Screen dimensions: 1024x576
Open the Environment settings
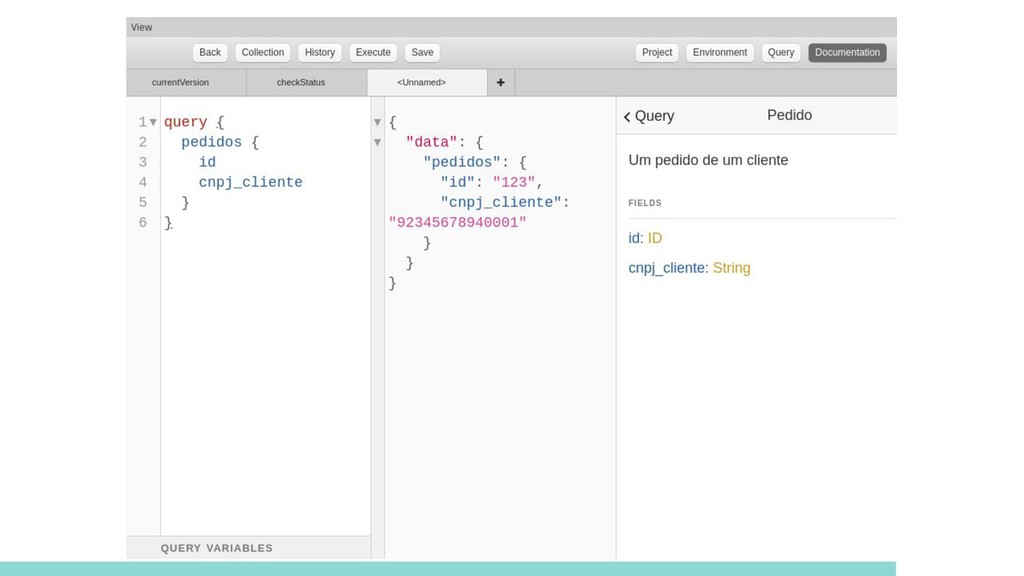(x=720, y=52)
